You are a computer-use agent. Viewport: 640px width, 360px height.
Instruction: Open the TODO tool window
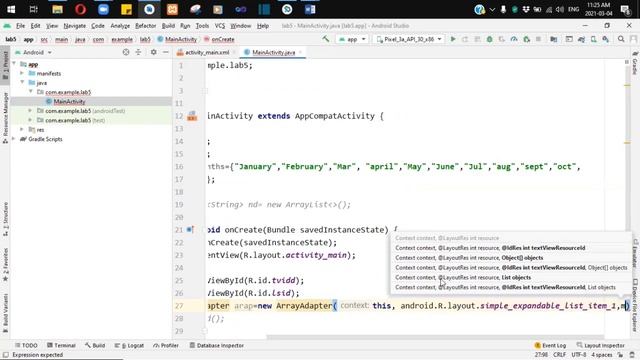[x=26, y=345]
